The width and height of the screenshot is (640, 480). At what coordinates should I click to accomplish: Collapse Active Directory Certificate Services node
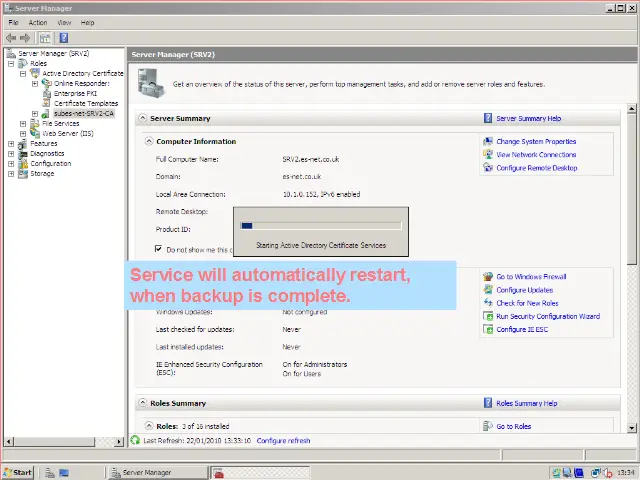[23, 73]
